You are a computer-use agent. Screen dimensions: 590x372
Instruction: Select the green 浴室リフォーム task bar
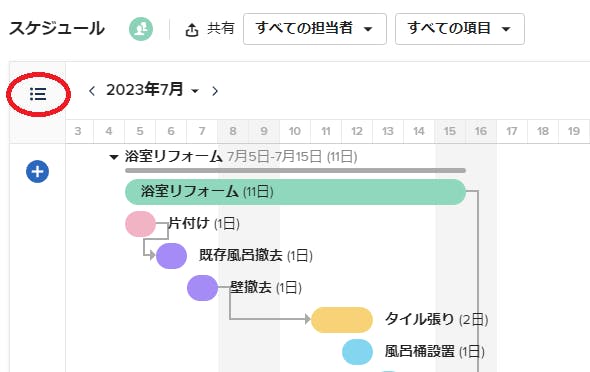[295, 192]
